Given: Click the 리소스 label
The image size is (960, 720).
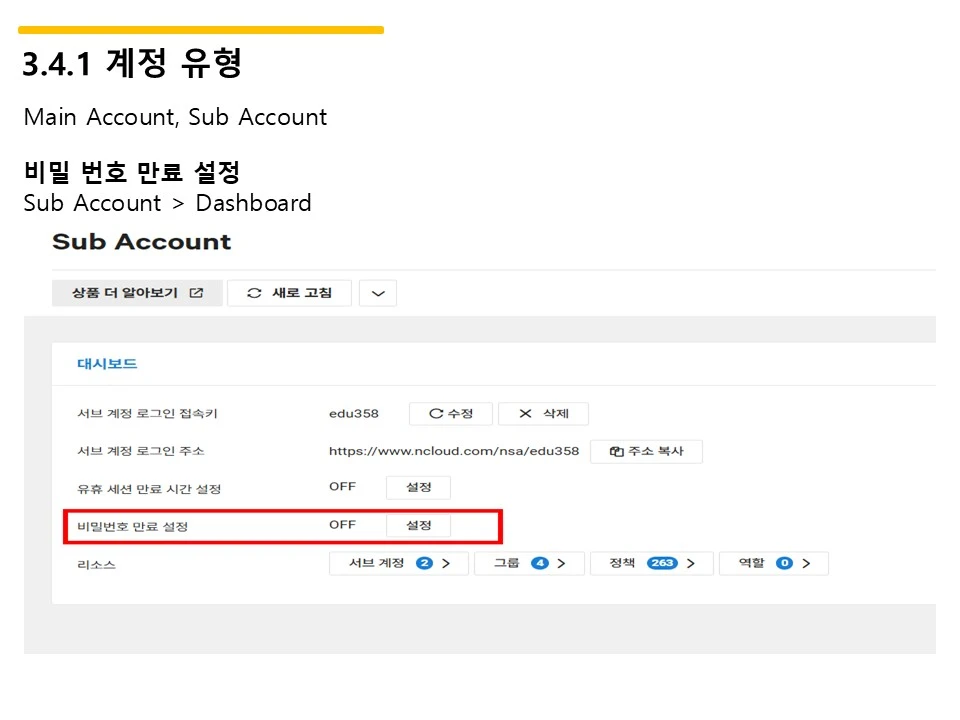Looking at the screenshot, I should coord(96,564).
